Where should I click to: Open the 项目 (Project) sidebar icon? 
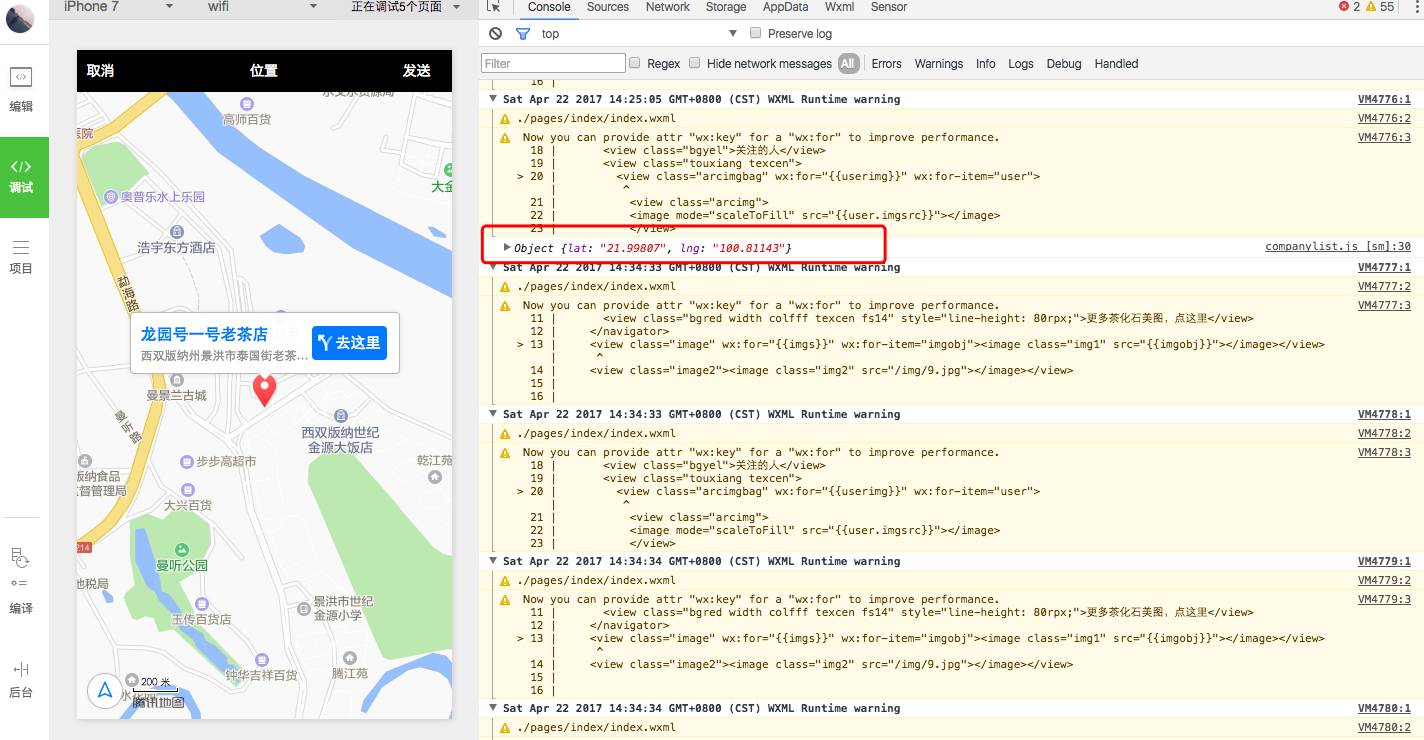pyautogui.click(x=21, y=257)
